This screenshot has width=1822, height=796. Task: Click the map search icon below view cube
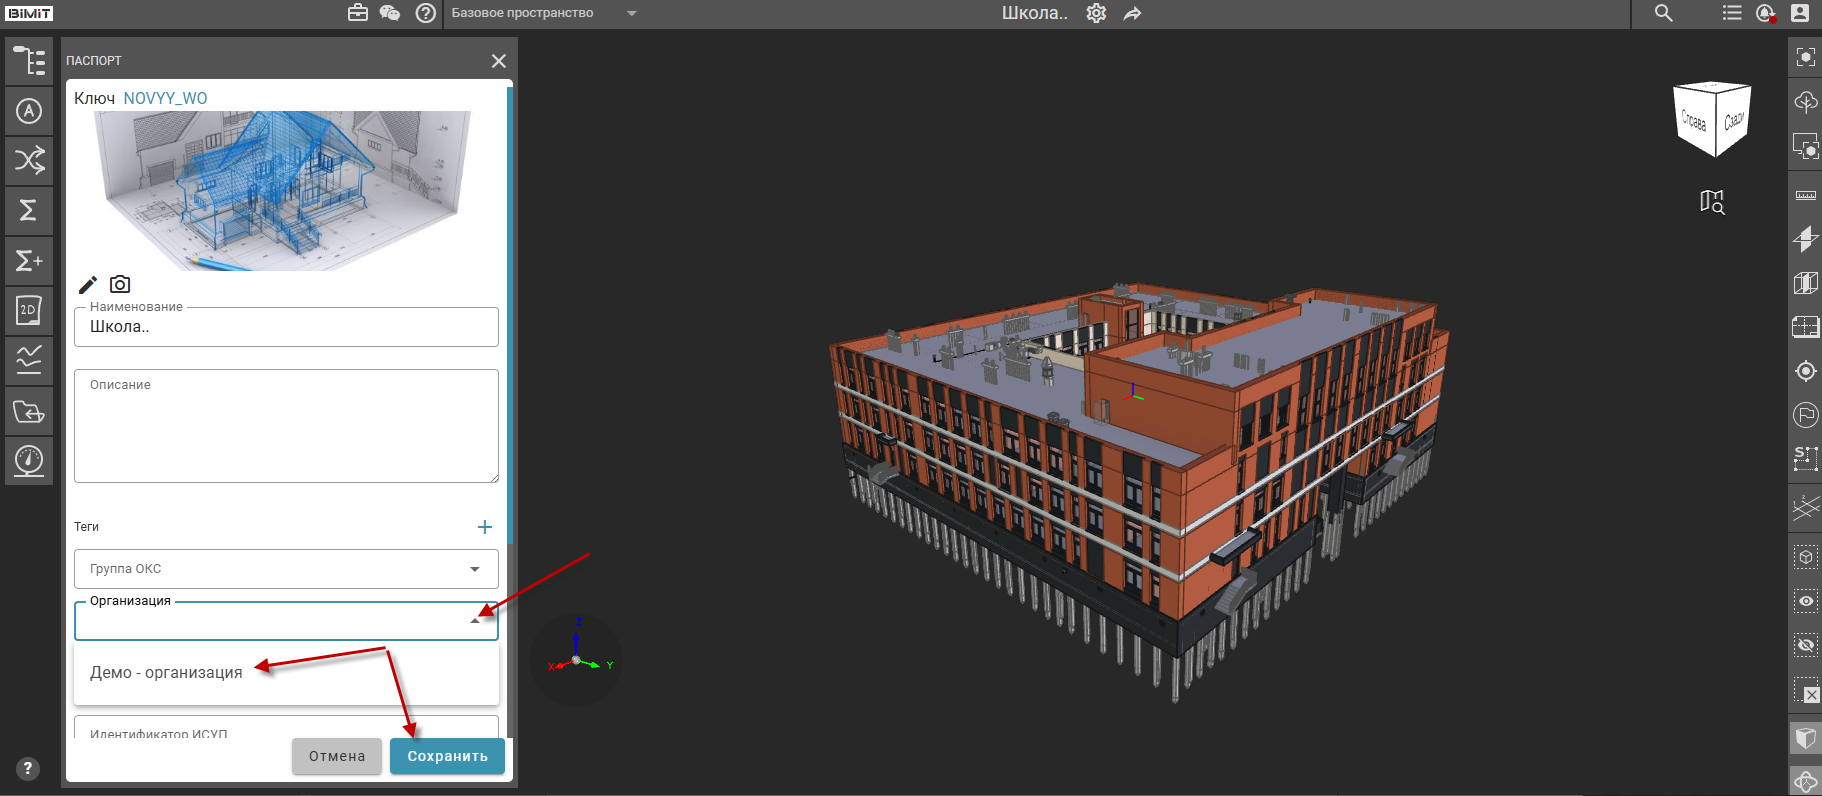1712,202
